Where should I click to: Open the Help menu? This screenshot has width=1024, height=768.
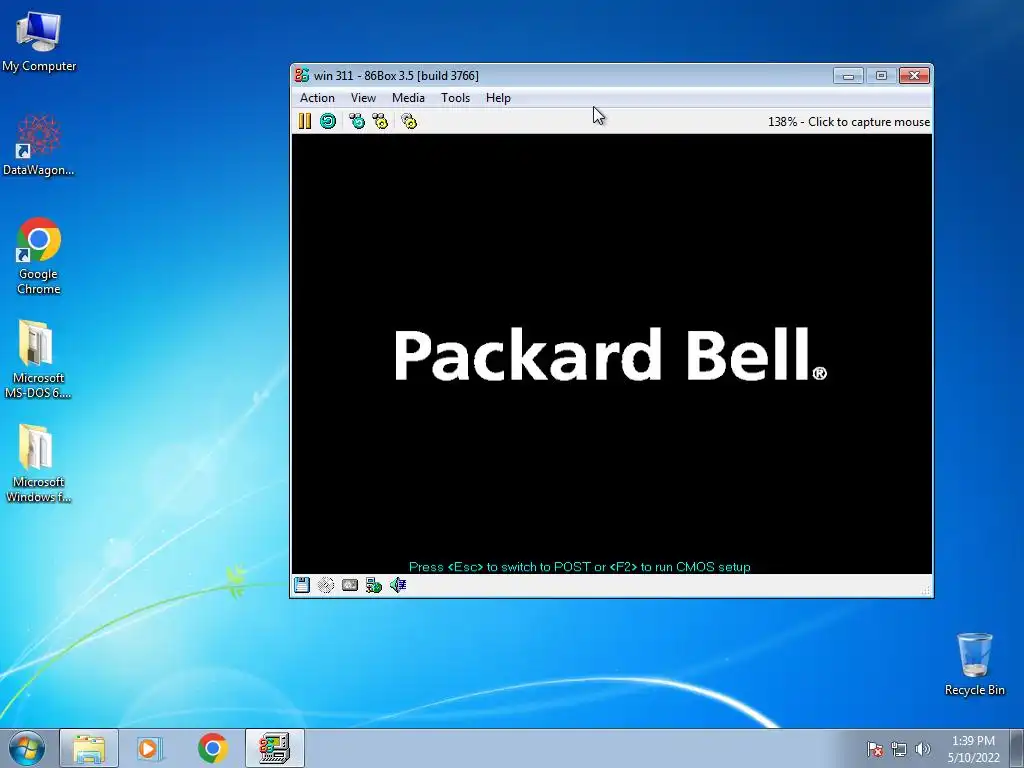pos(498,98)
